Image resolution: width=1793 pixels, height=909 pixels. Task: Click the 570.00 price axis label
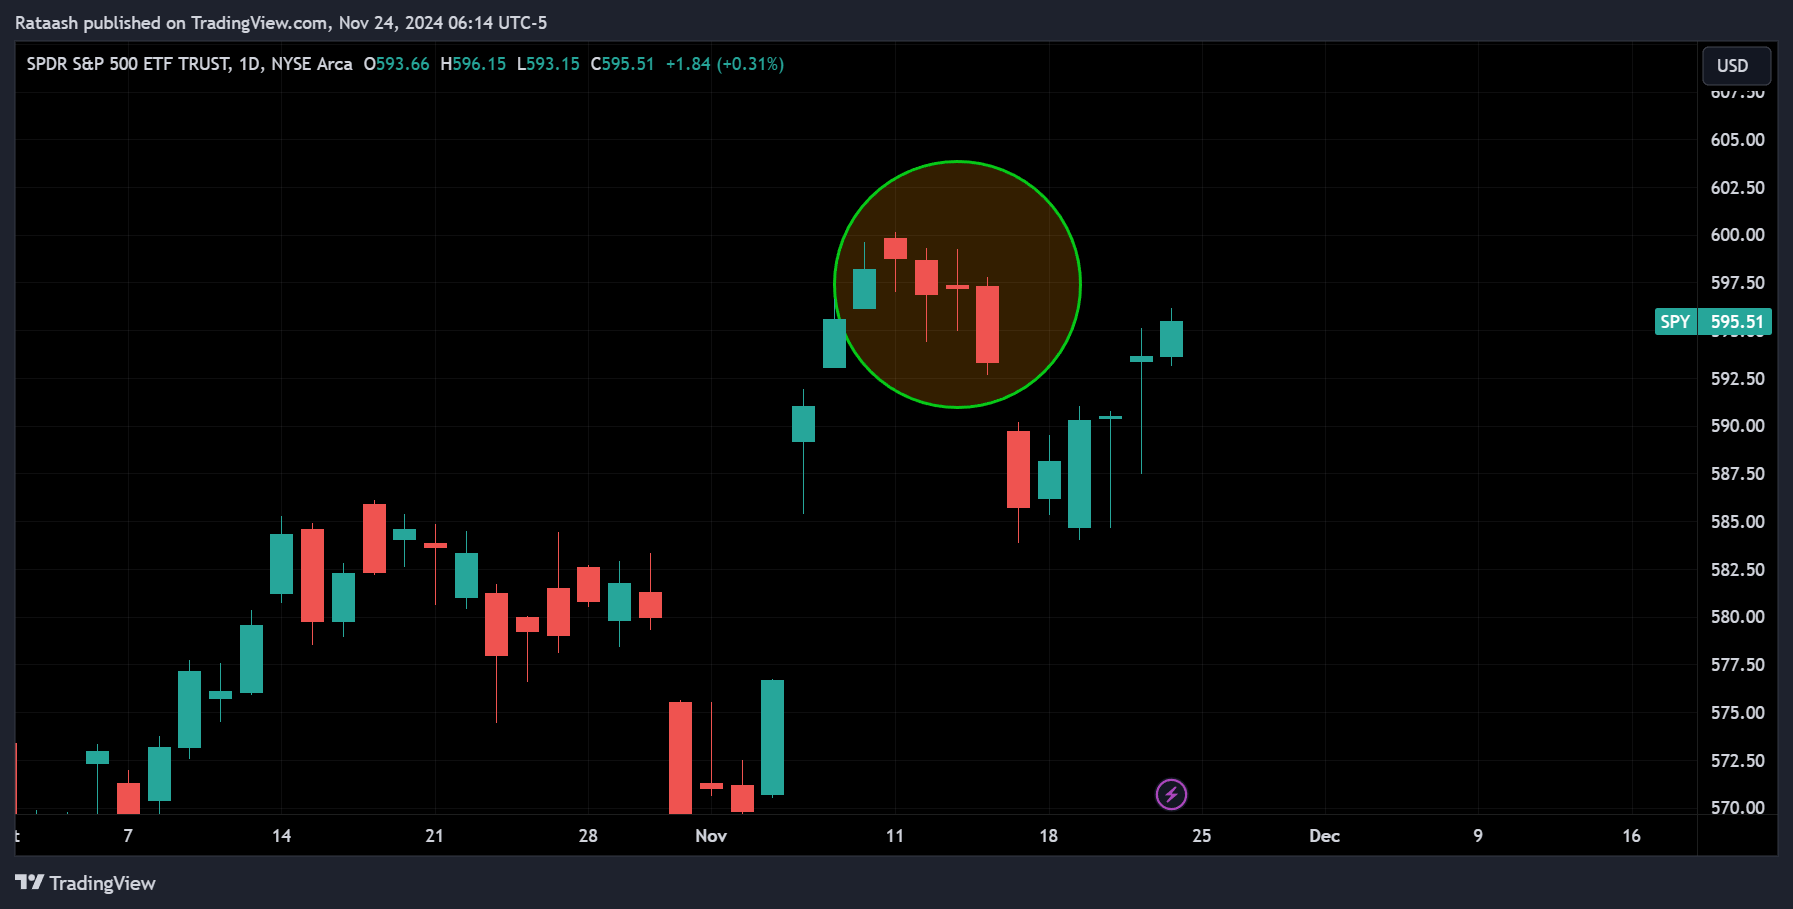coord(1737,808)
